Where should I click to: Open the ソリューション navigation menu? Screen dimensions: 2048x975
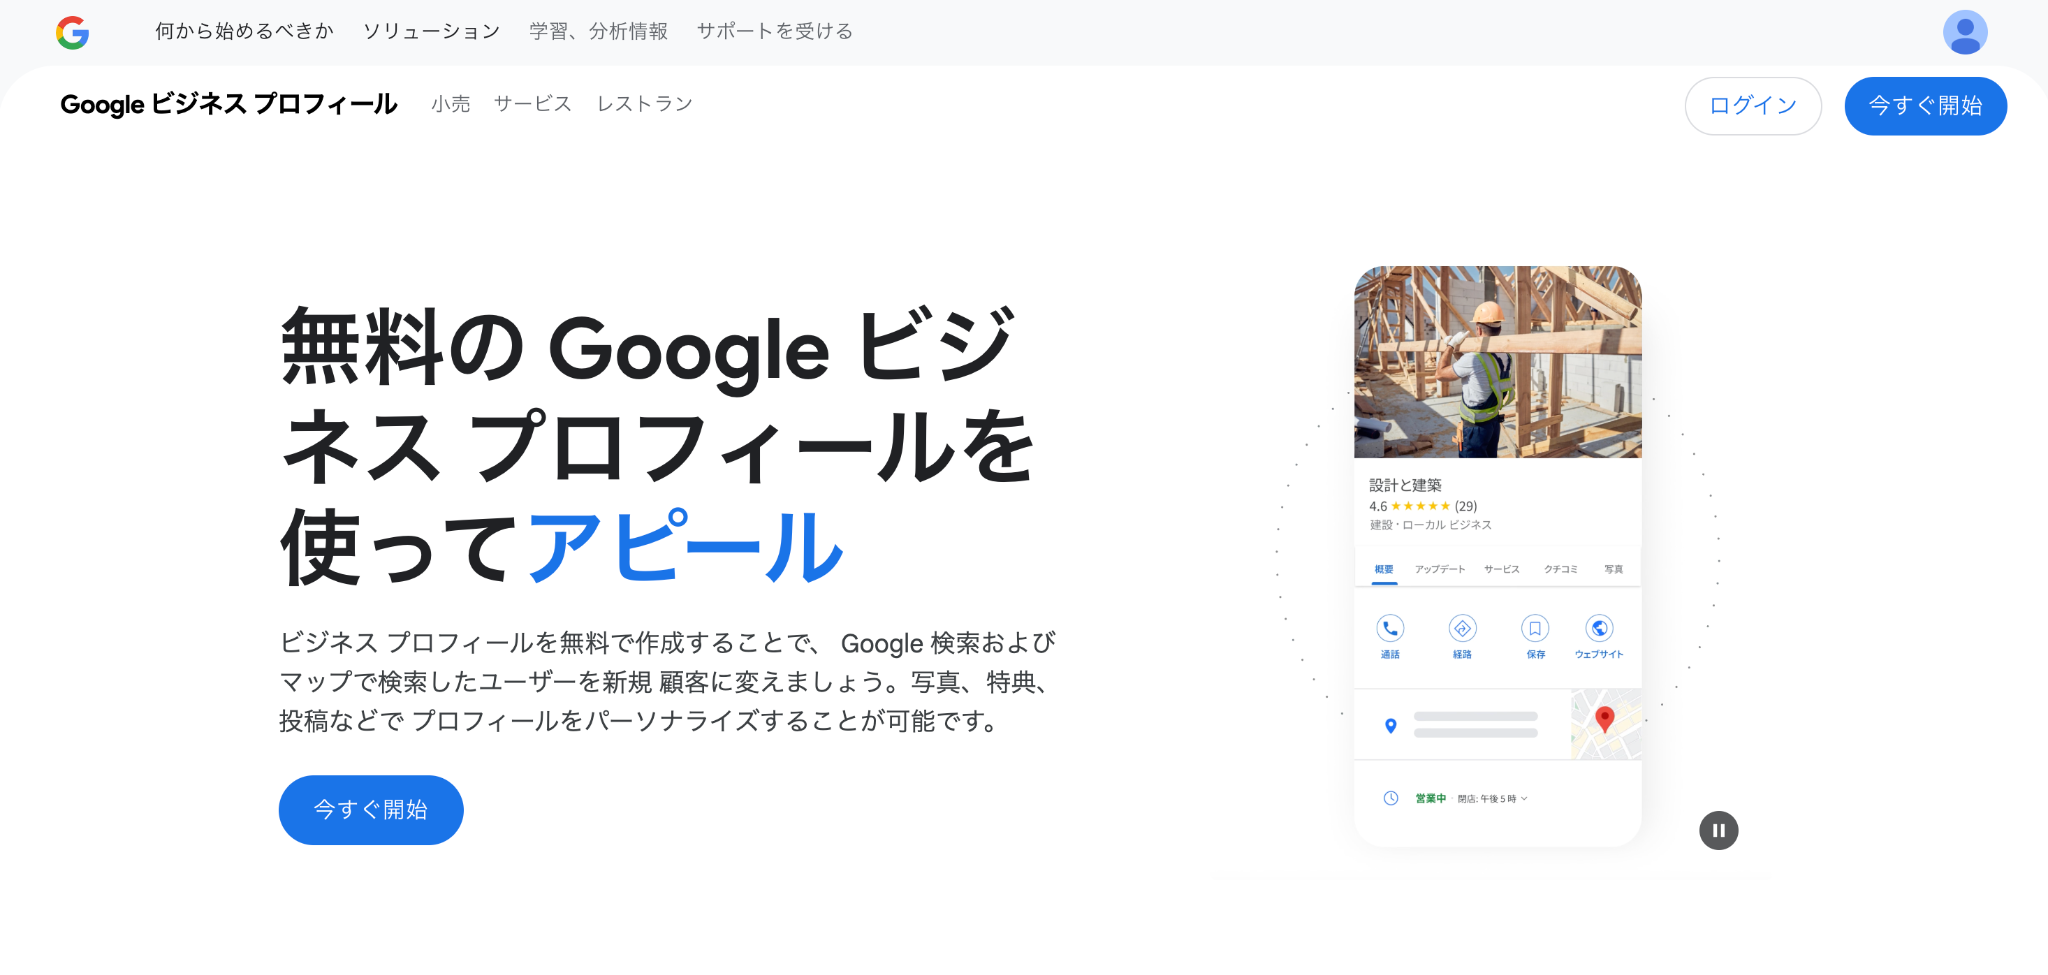[x=430, y=31]
